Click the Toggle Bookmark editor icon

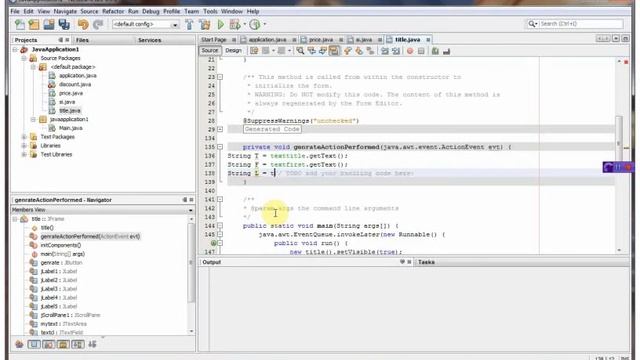pyautogui.click(x=370, y=51)
